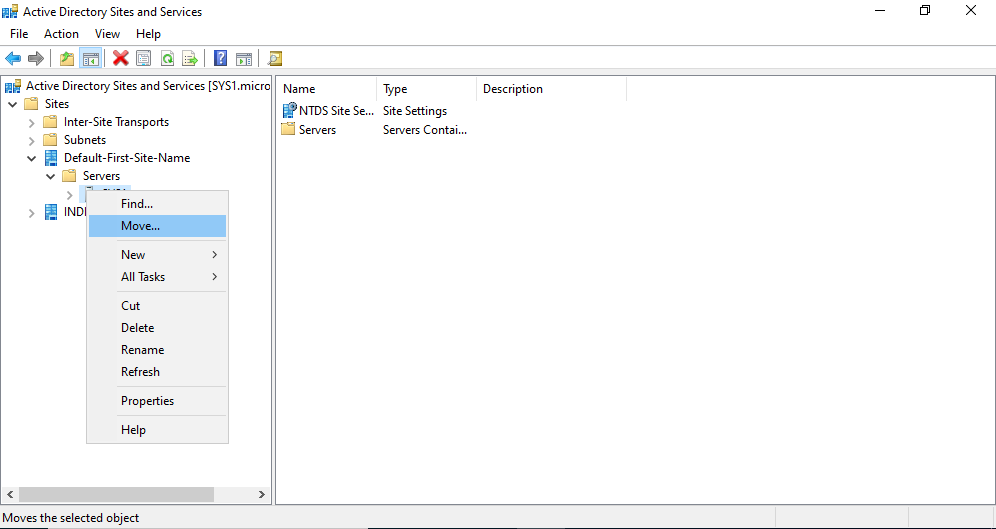Screen dimensions: 996x529
Task: Open the Properties toolbar icon
Action: (x=144, y=59)
